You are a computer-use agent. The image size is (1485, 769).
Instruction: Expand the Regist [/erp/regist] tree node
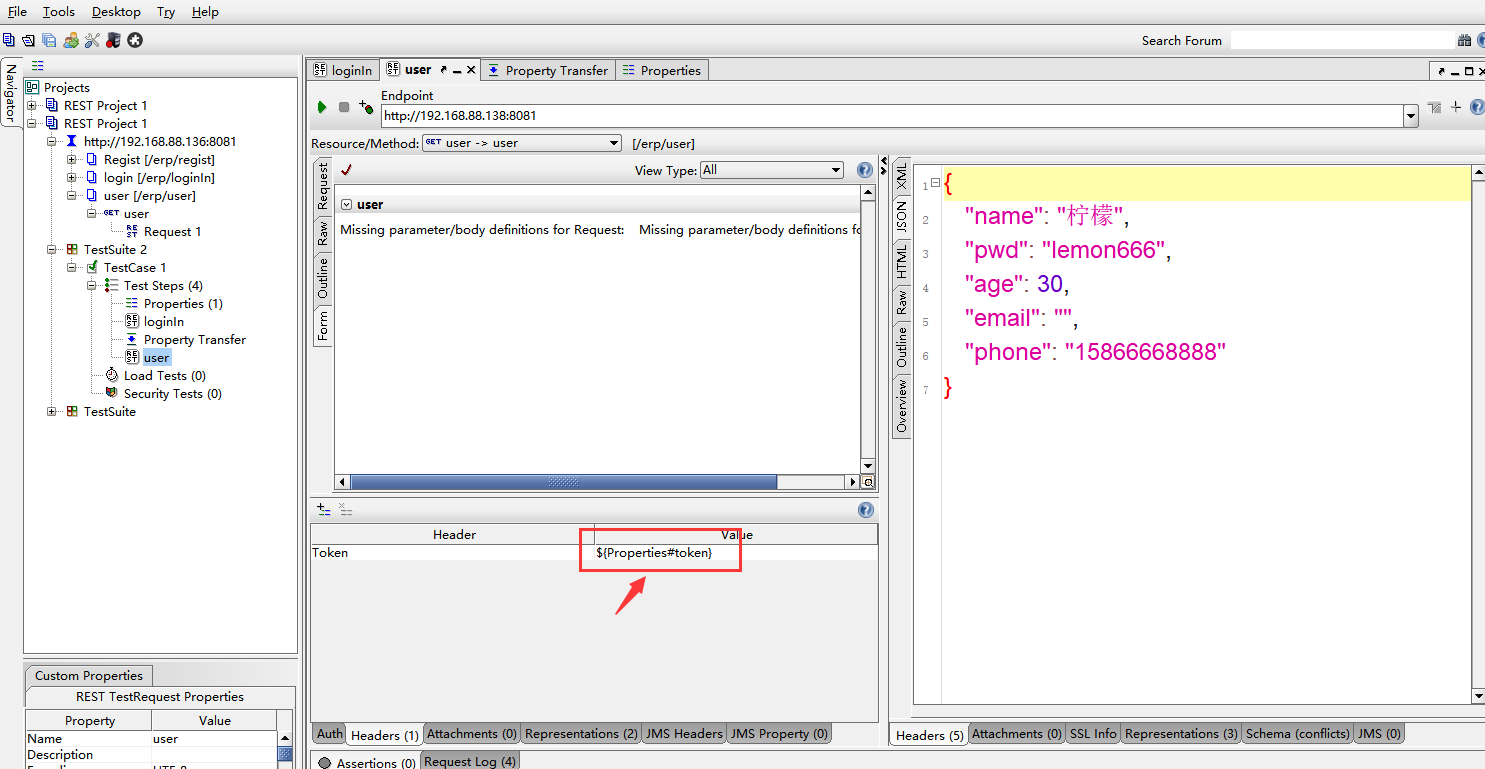pyautogui.click(x=71, y=160)
